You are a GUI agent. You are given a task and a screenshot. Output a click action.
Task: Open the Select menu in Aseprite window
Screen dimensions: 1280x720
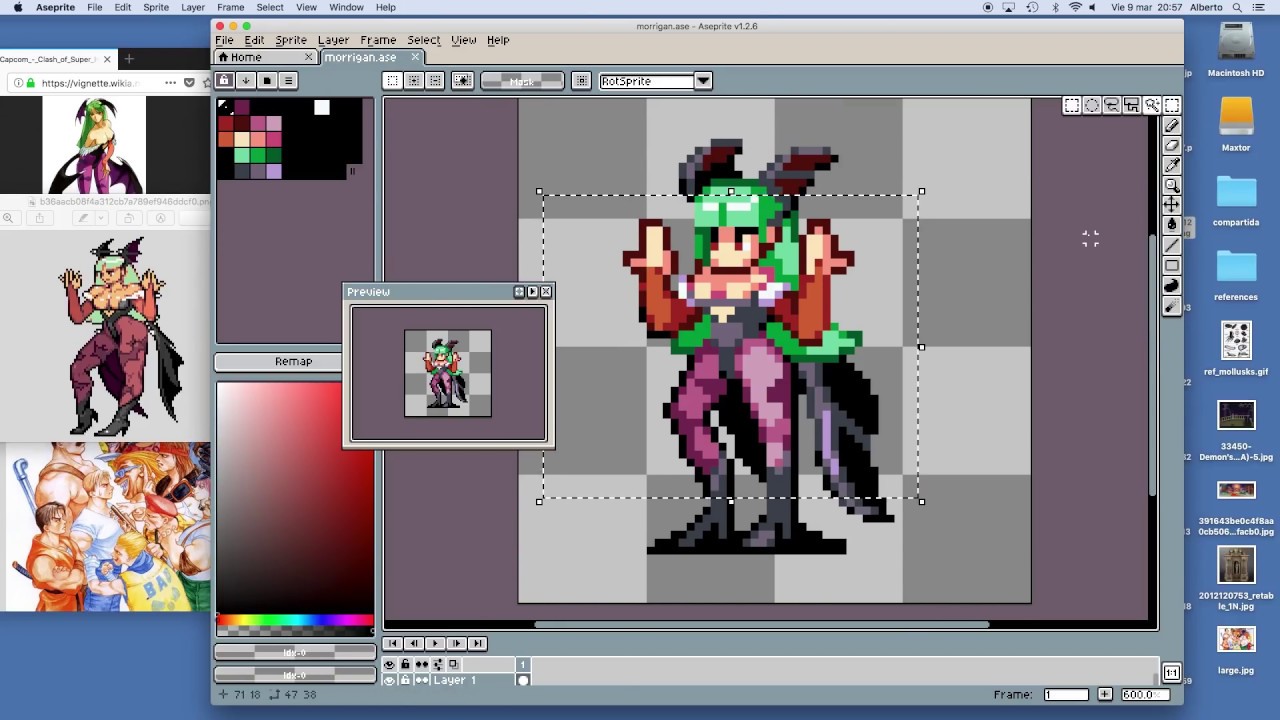tap(423, 40)
